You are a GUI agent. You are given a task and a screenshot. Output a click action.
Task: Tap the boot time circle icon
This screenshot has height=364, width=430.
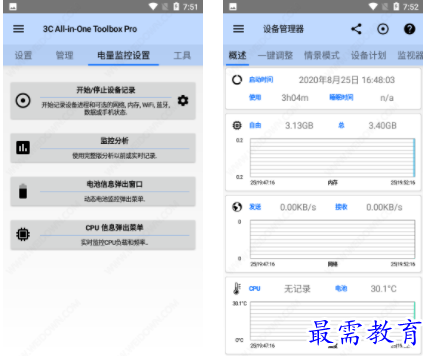click(237, 80)
